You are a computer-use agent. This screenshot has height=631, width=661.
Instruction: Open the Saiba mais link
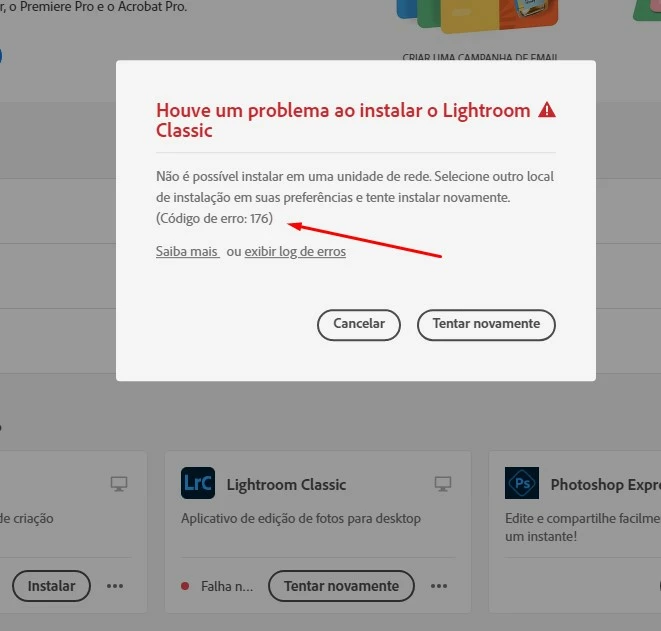coord(188,251)
